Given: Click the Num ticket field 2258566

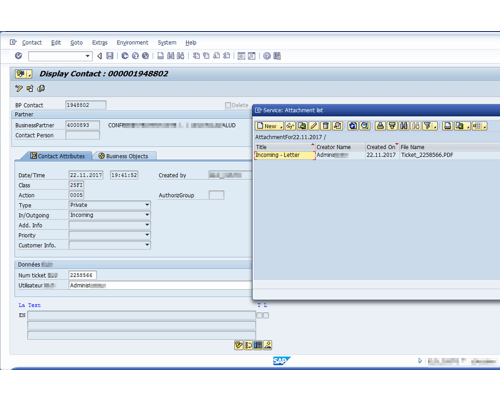Looking at the screenshot, I should (82, 275).
